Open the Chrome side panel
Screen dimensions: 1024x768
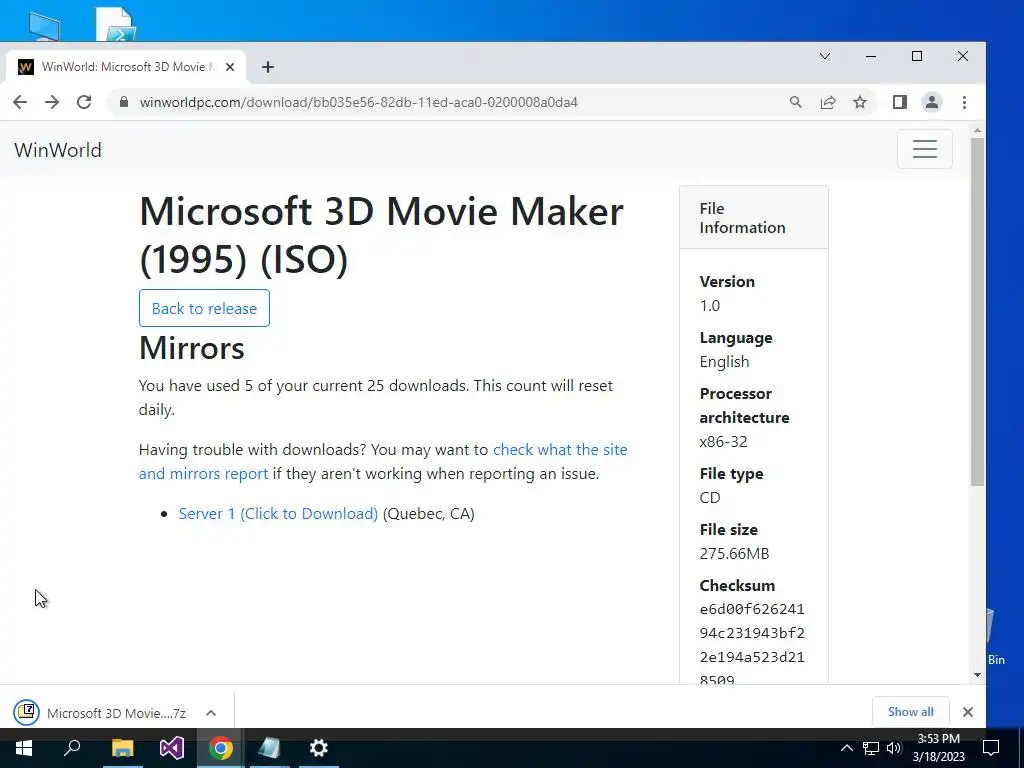900,102
